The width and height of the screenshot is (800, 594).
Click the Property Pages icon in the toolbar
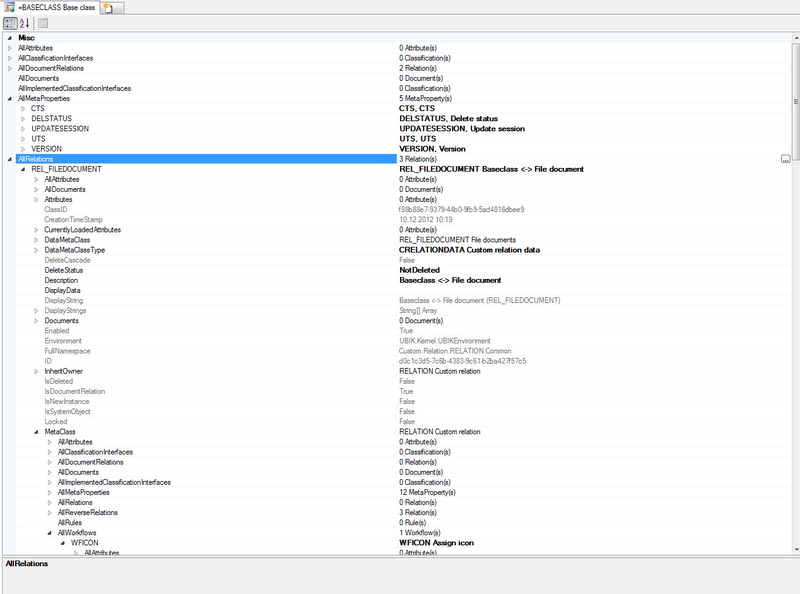pyautogui.click(x=44, y=23)
